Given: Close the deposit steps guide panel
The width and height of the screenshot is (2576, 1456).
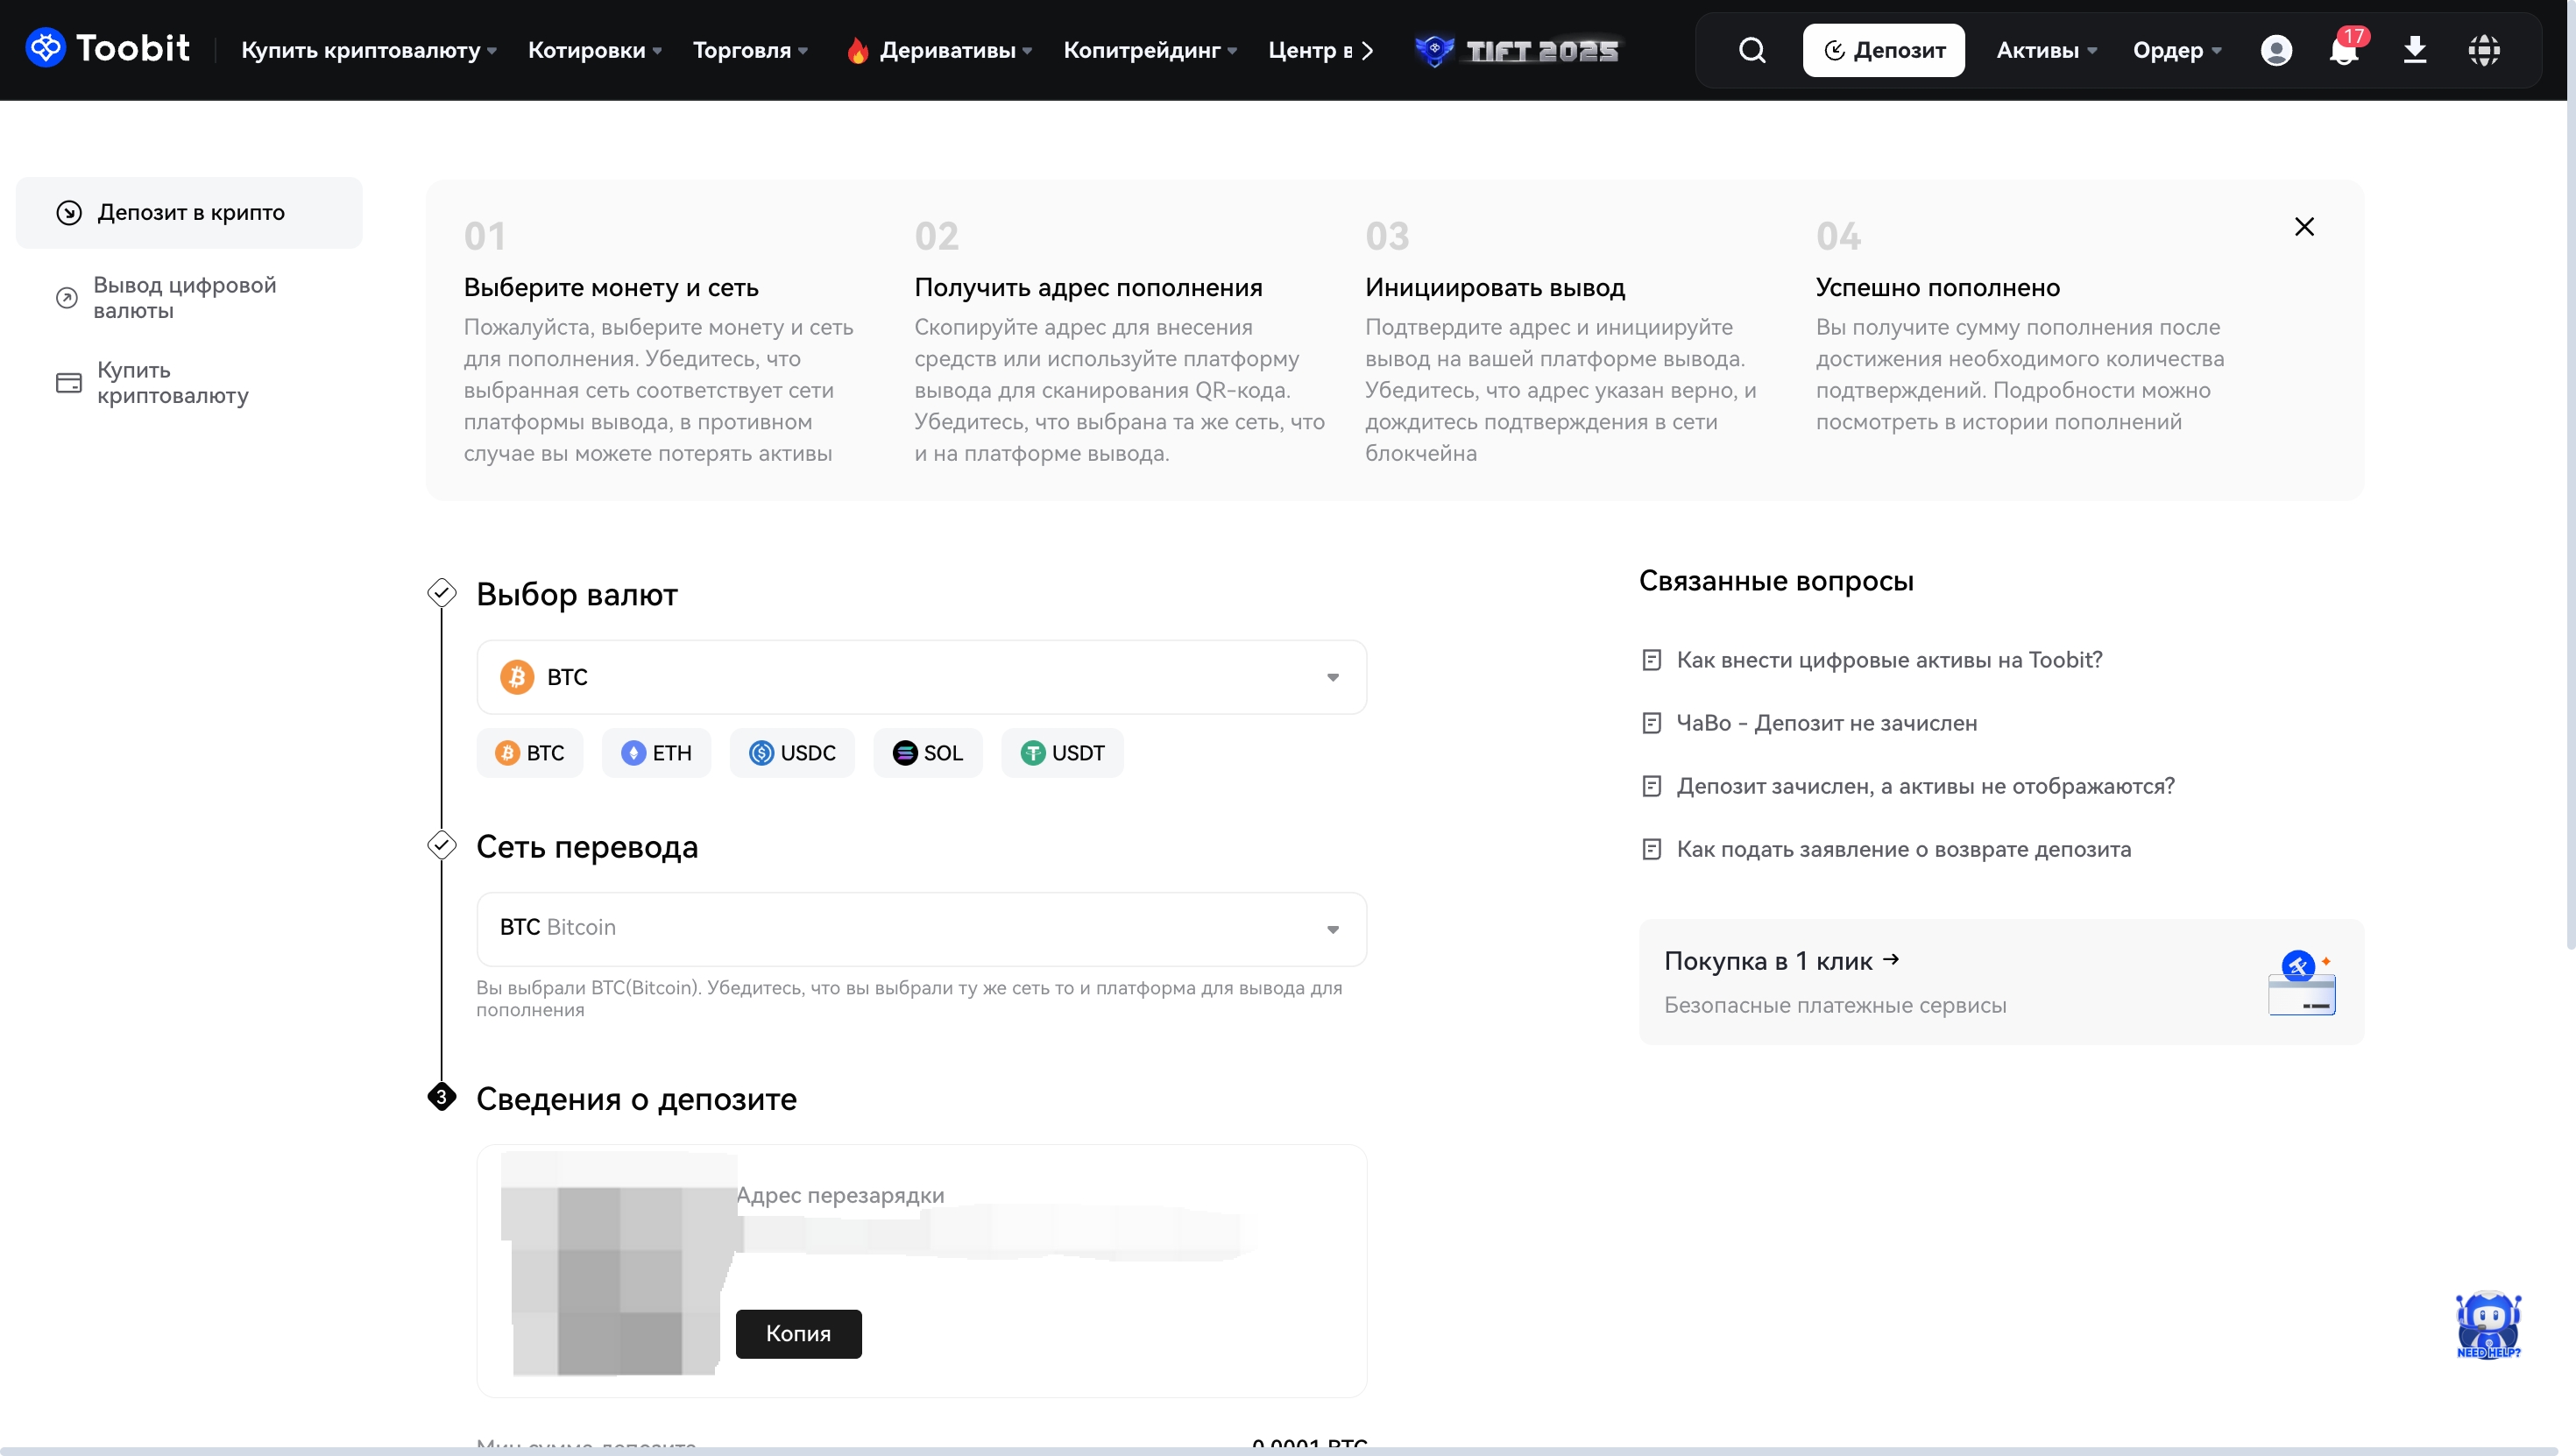Looking at the screenshot, I should click(2304, 227).
